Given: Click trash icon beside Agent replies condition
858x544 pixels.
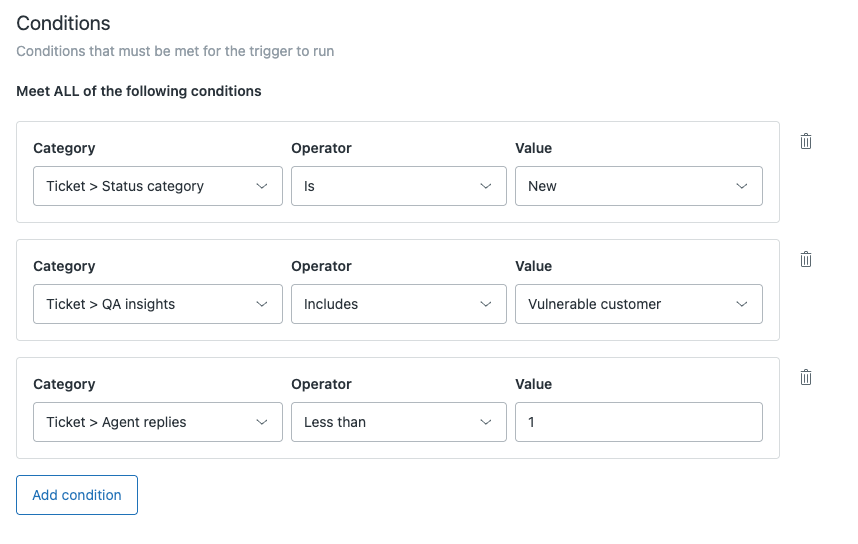Looking at the screenshot, I should [x=806, y=378].
